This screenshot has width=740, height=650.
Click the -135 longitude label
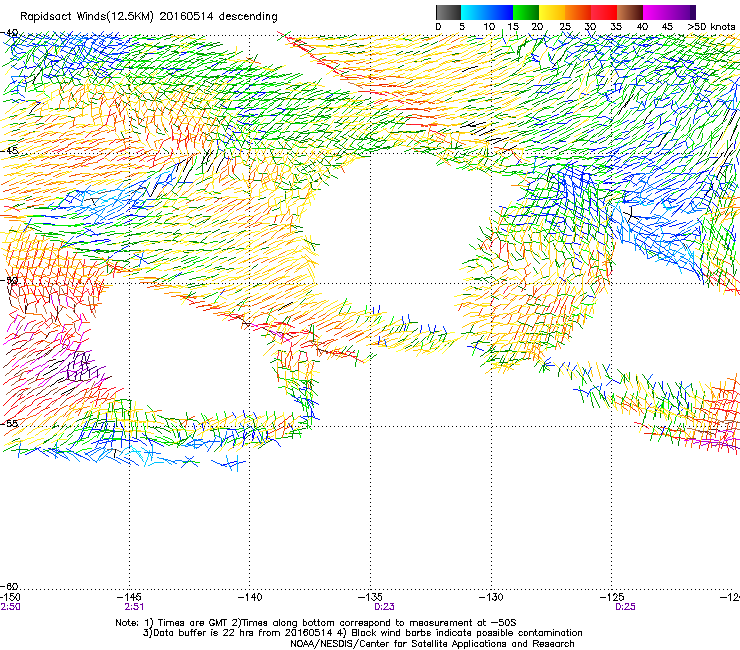[x=370, y=598]
